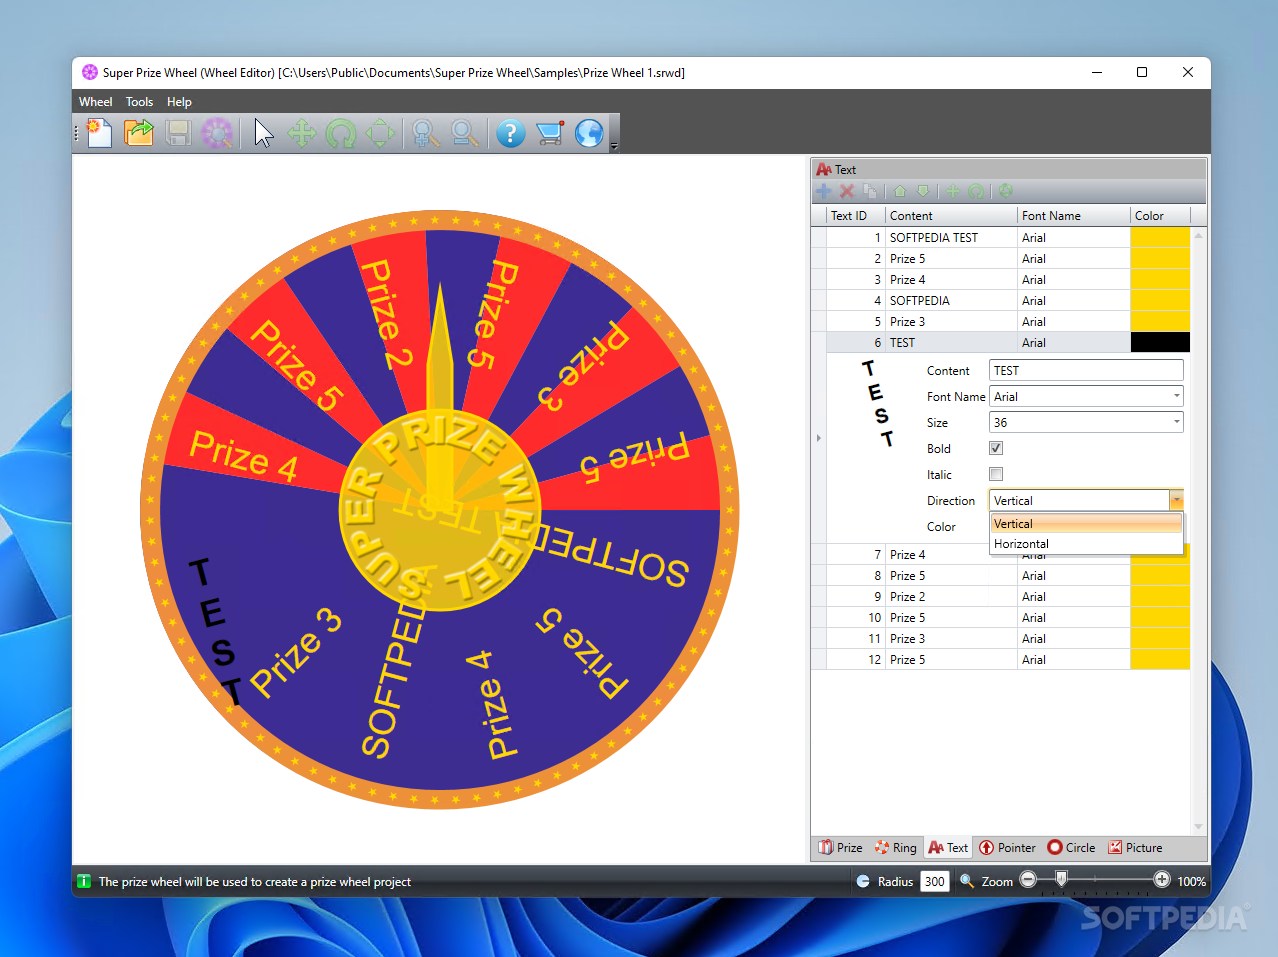The image size is (1278, 957).
Task: Open the main toolbar overflow options arrow
Action: tap(614, 146)
